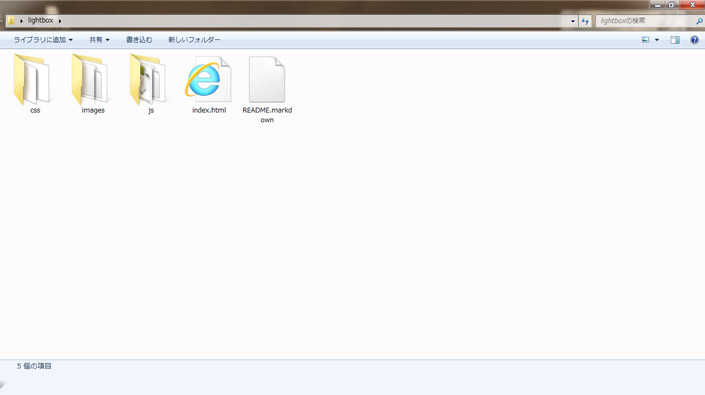Open the view options dropdown arrow
The width and height of the screenshot is (705, 395).
pyautogui.click(x=657, y=40)
